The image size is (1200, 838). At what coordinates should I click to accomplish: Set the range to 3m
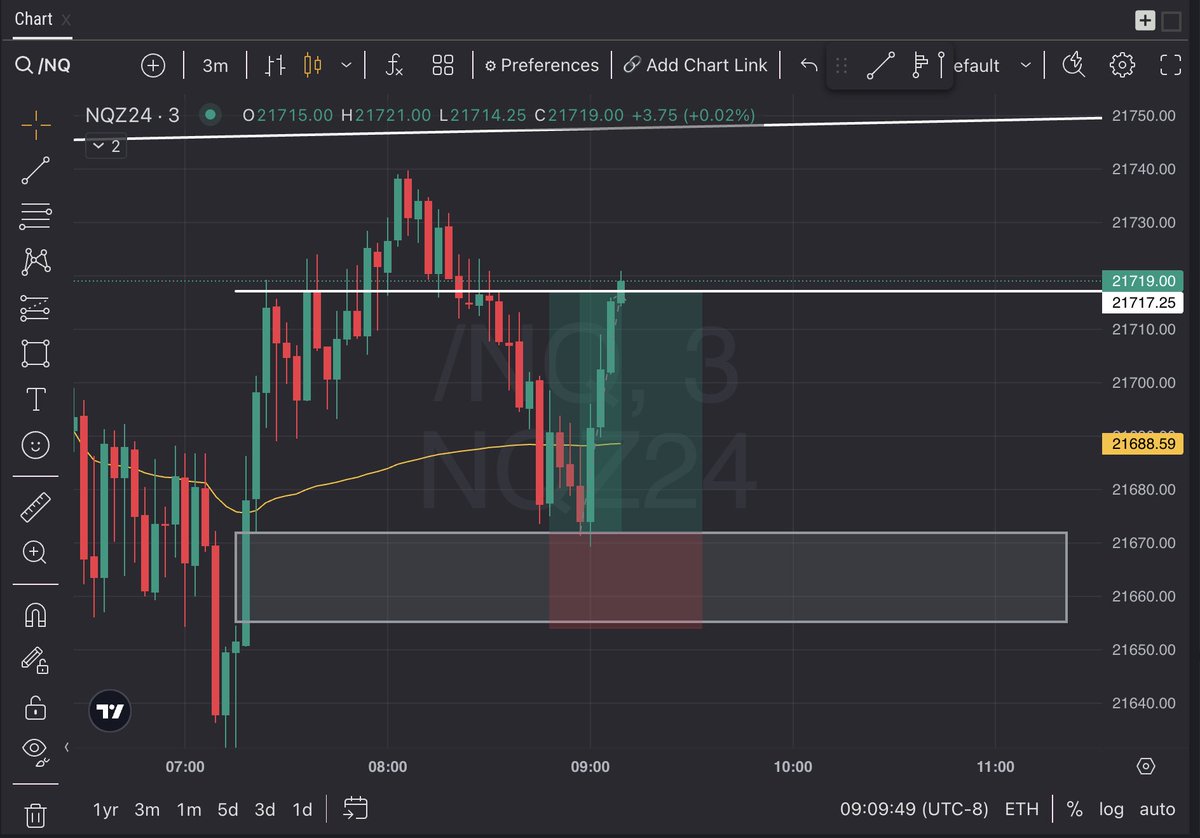pos(147,809)
